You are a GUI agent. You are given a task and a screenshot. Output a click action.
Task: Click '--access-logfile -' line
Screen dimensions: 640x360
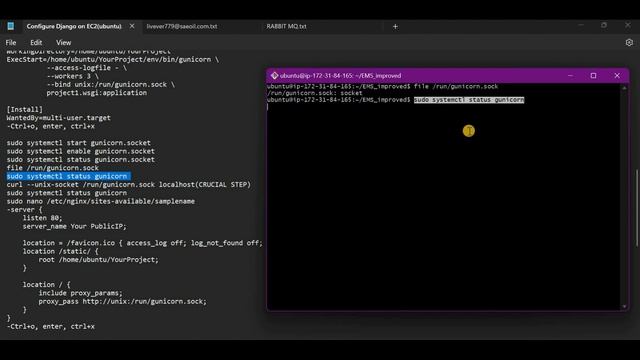pyautogui.click(x=87, y=68)
